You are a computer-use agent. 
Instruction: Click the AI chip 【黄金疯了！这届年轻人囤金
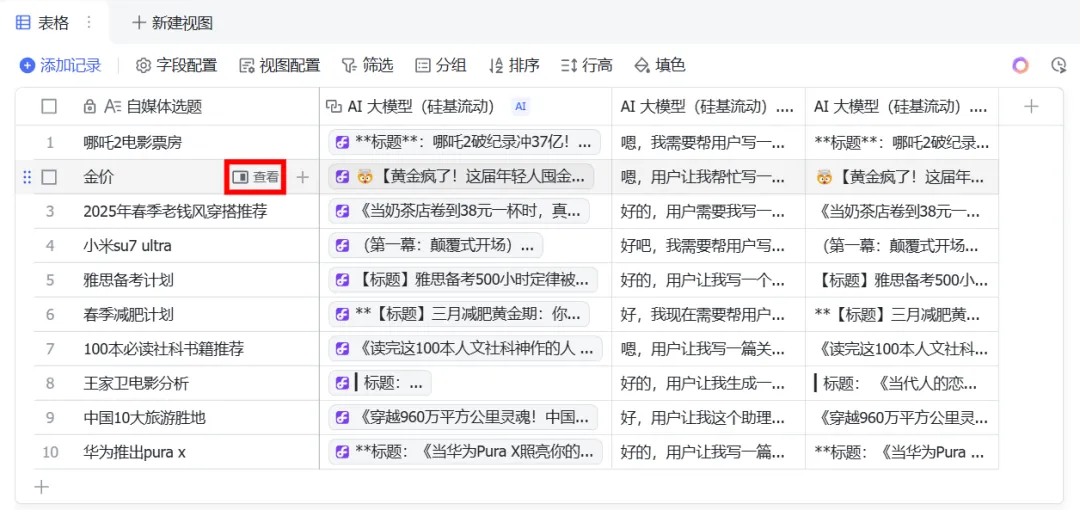tap(461, 177)
